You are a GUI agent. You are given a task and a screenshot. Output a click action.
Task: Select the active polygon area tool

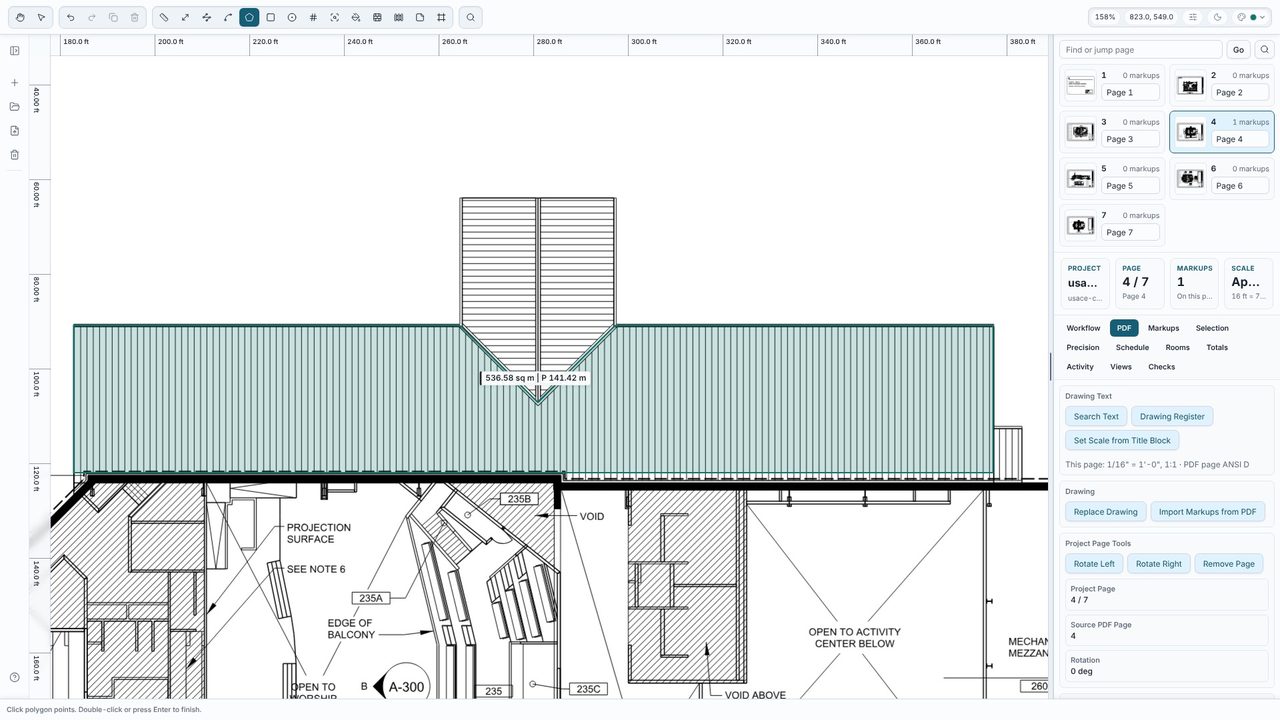(249, 17)
